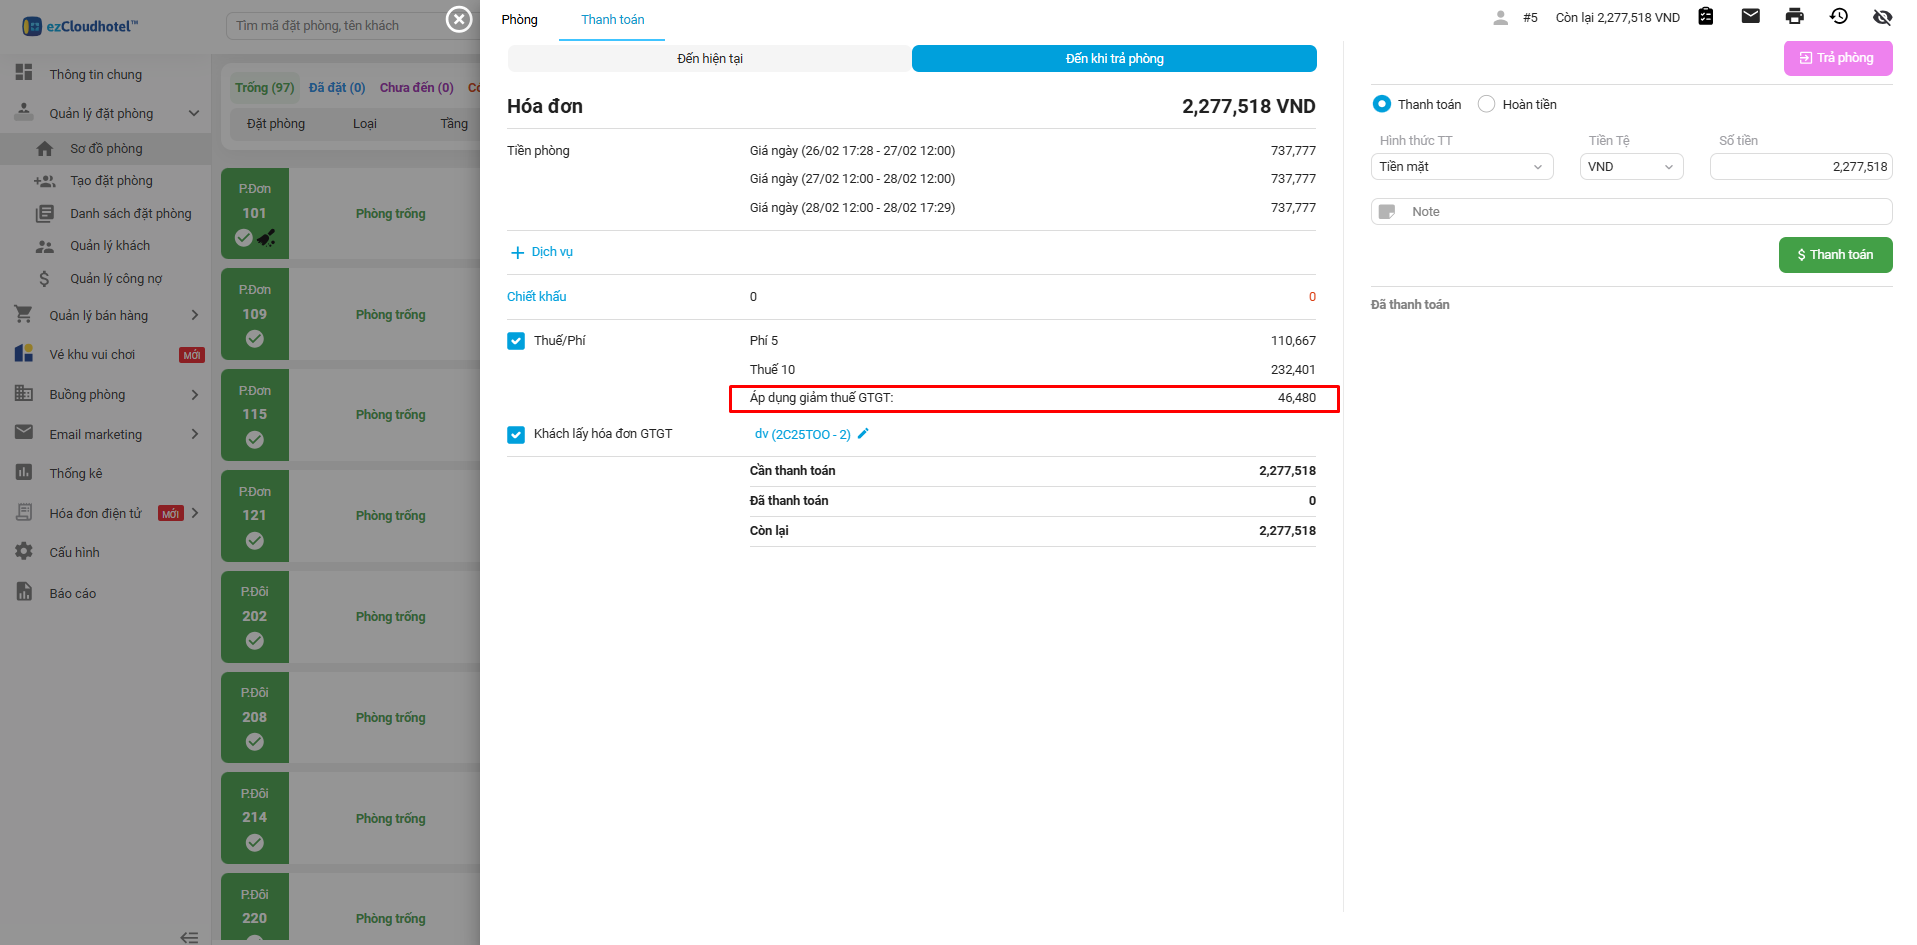Open the Tiền mặt payment method dropdown
The height and width of the screenshot is (945, 1917).
pos(1461,167)
